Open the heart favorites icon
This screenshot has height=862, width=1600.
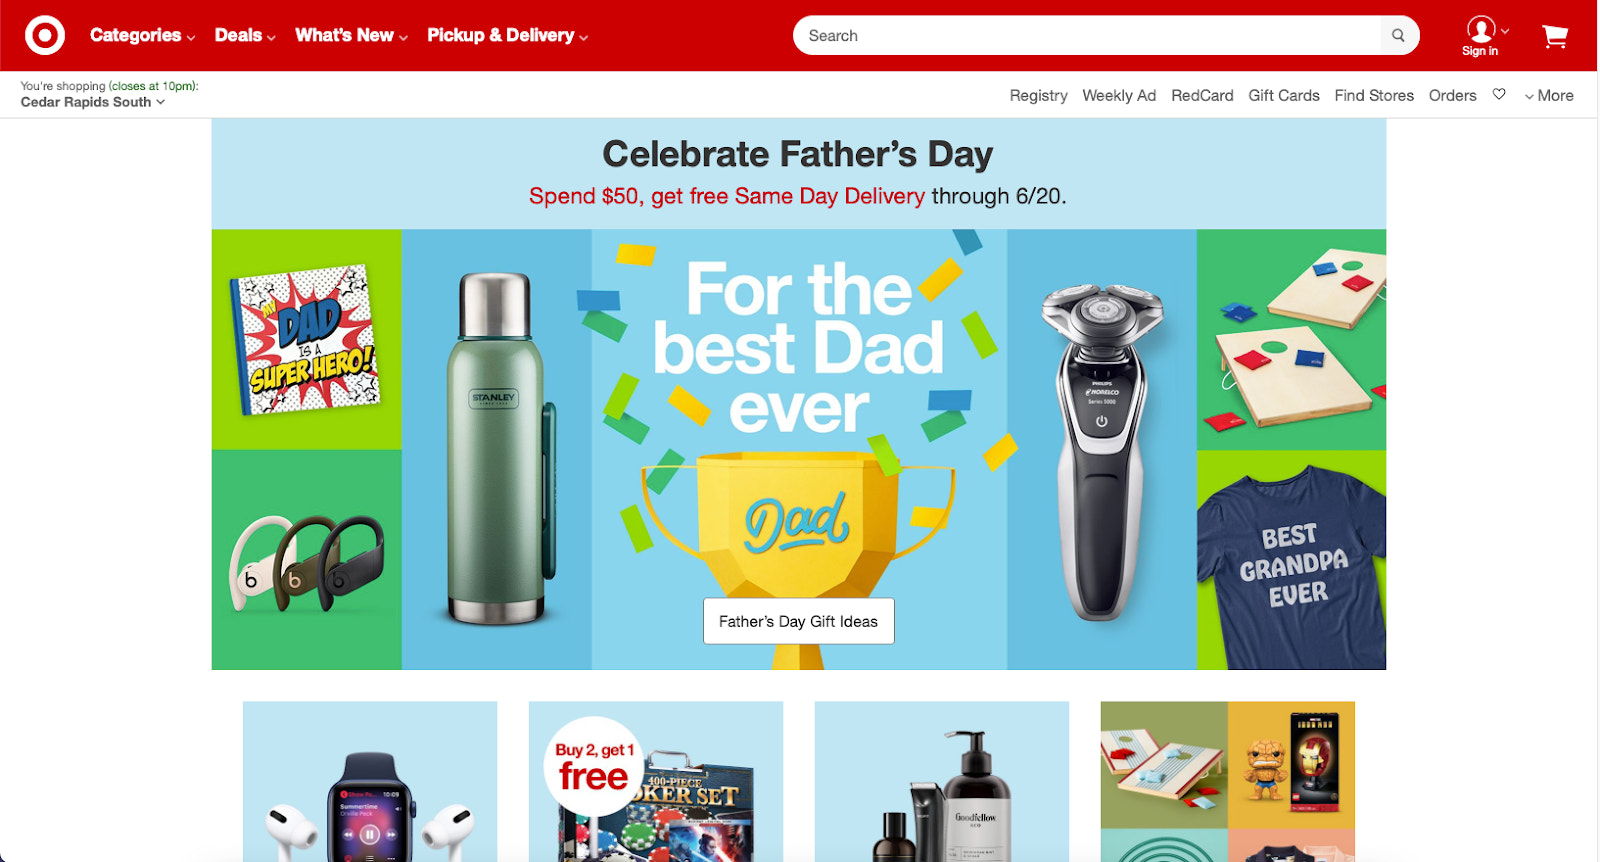coord(1499,94)
